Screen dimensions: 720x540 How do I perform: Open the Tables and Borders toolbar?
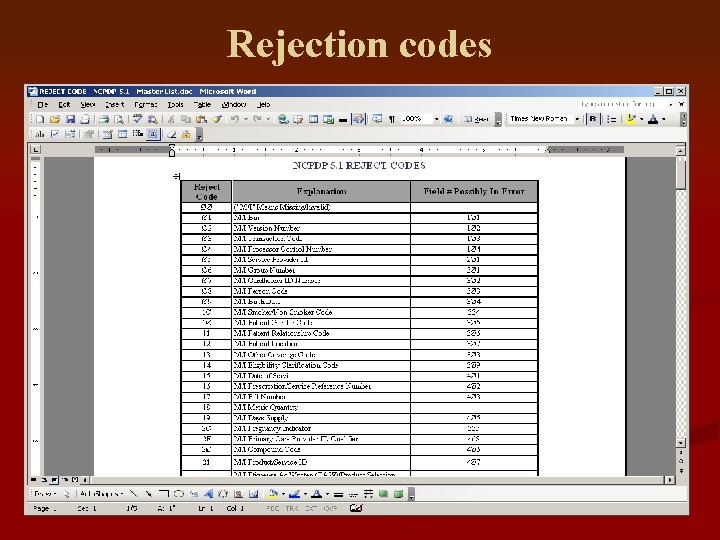point(298,119)
